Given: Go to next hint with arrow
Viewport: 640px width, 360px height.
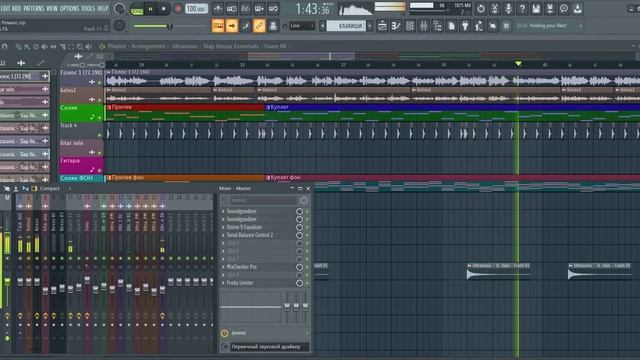Looking at the screenshot, I should pos(581,26).
